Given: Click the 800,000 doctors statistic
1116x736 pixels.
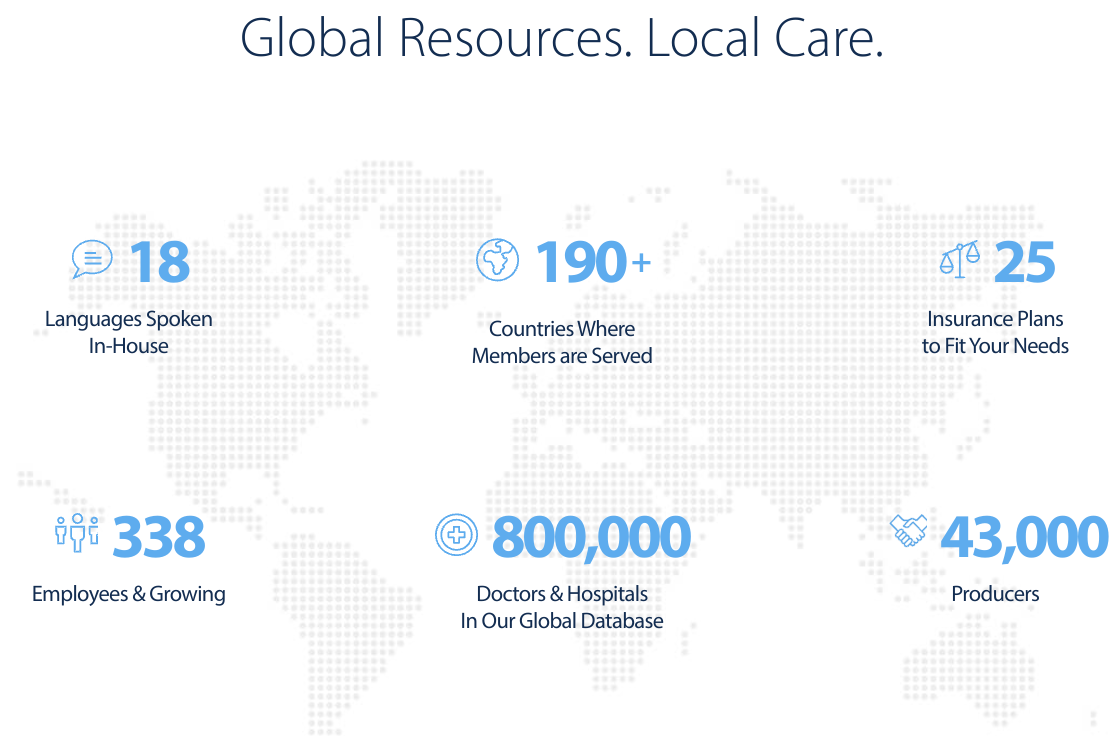Looking at the screenshot, I should 590,537.
